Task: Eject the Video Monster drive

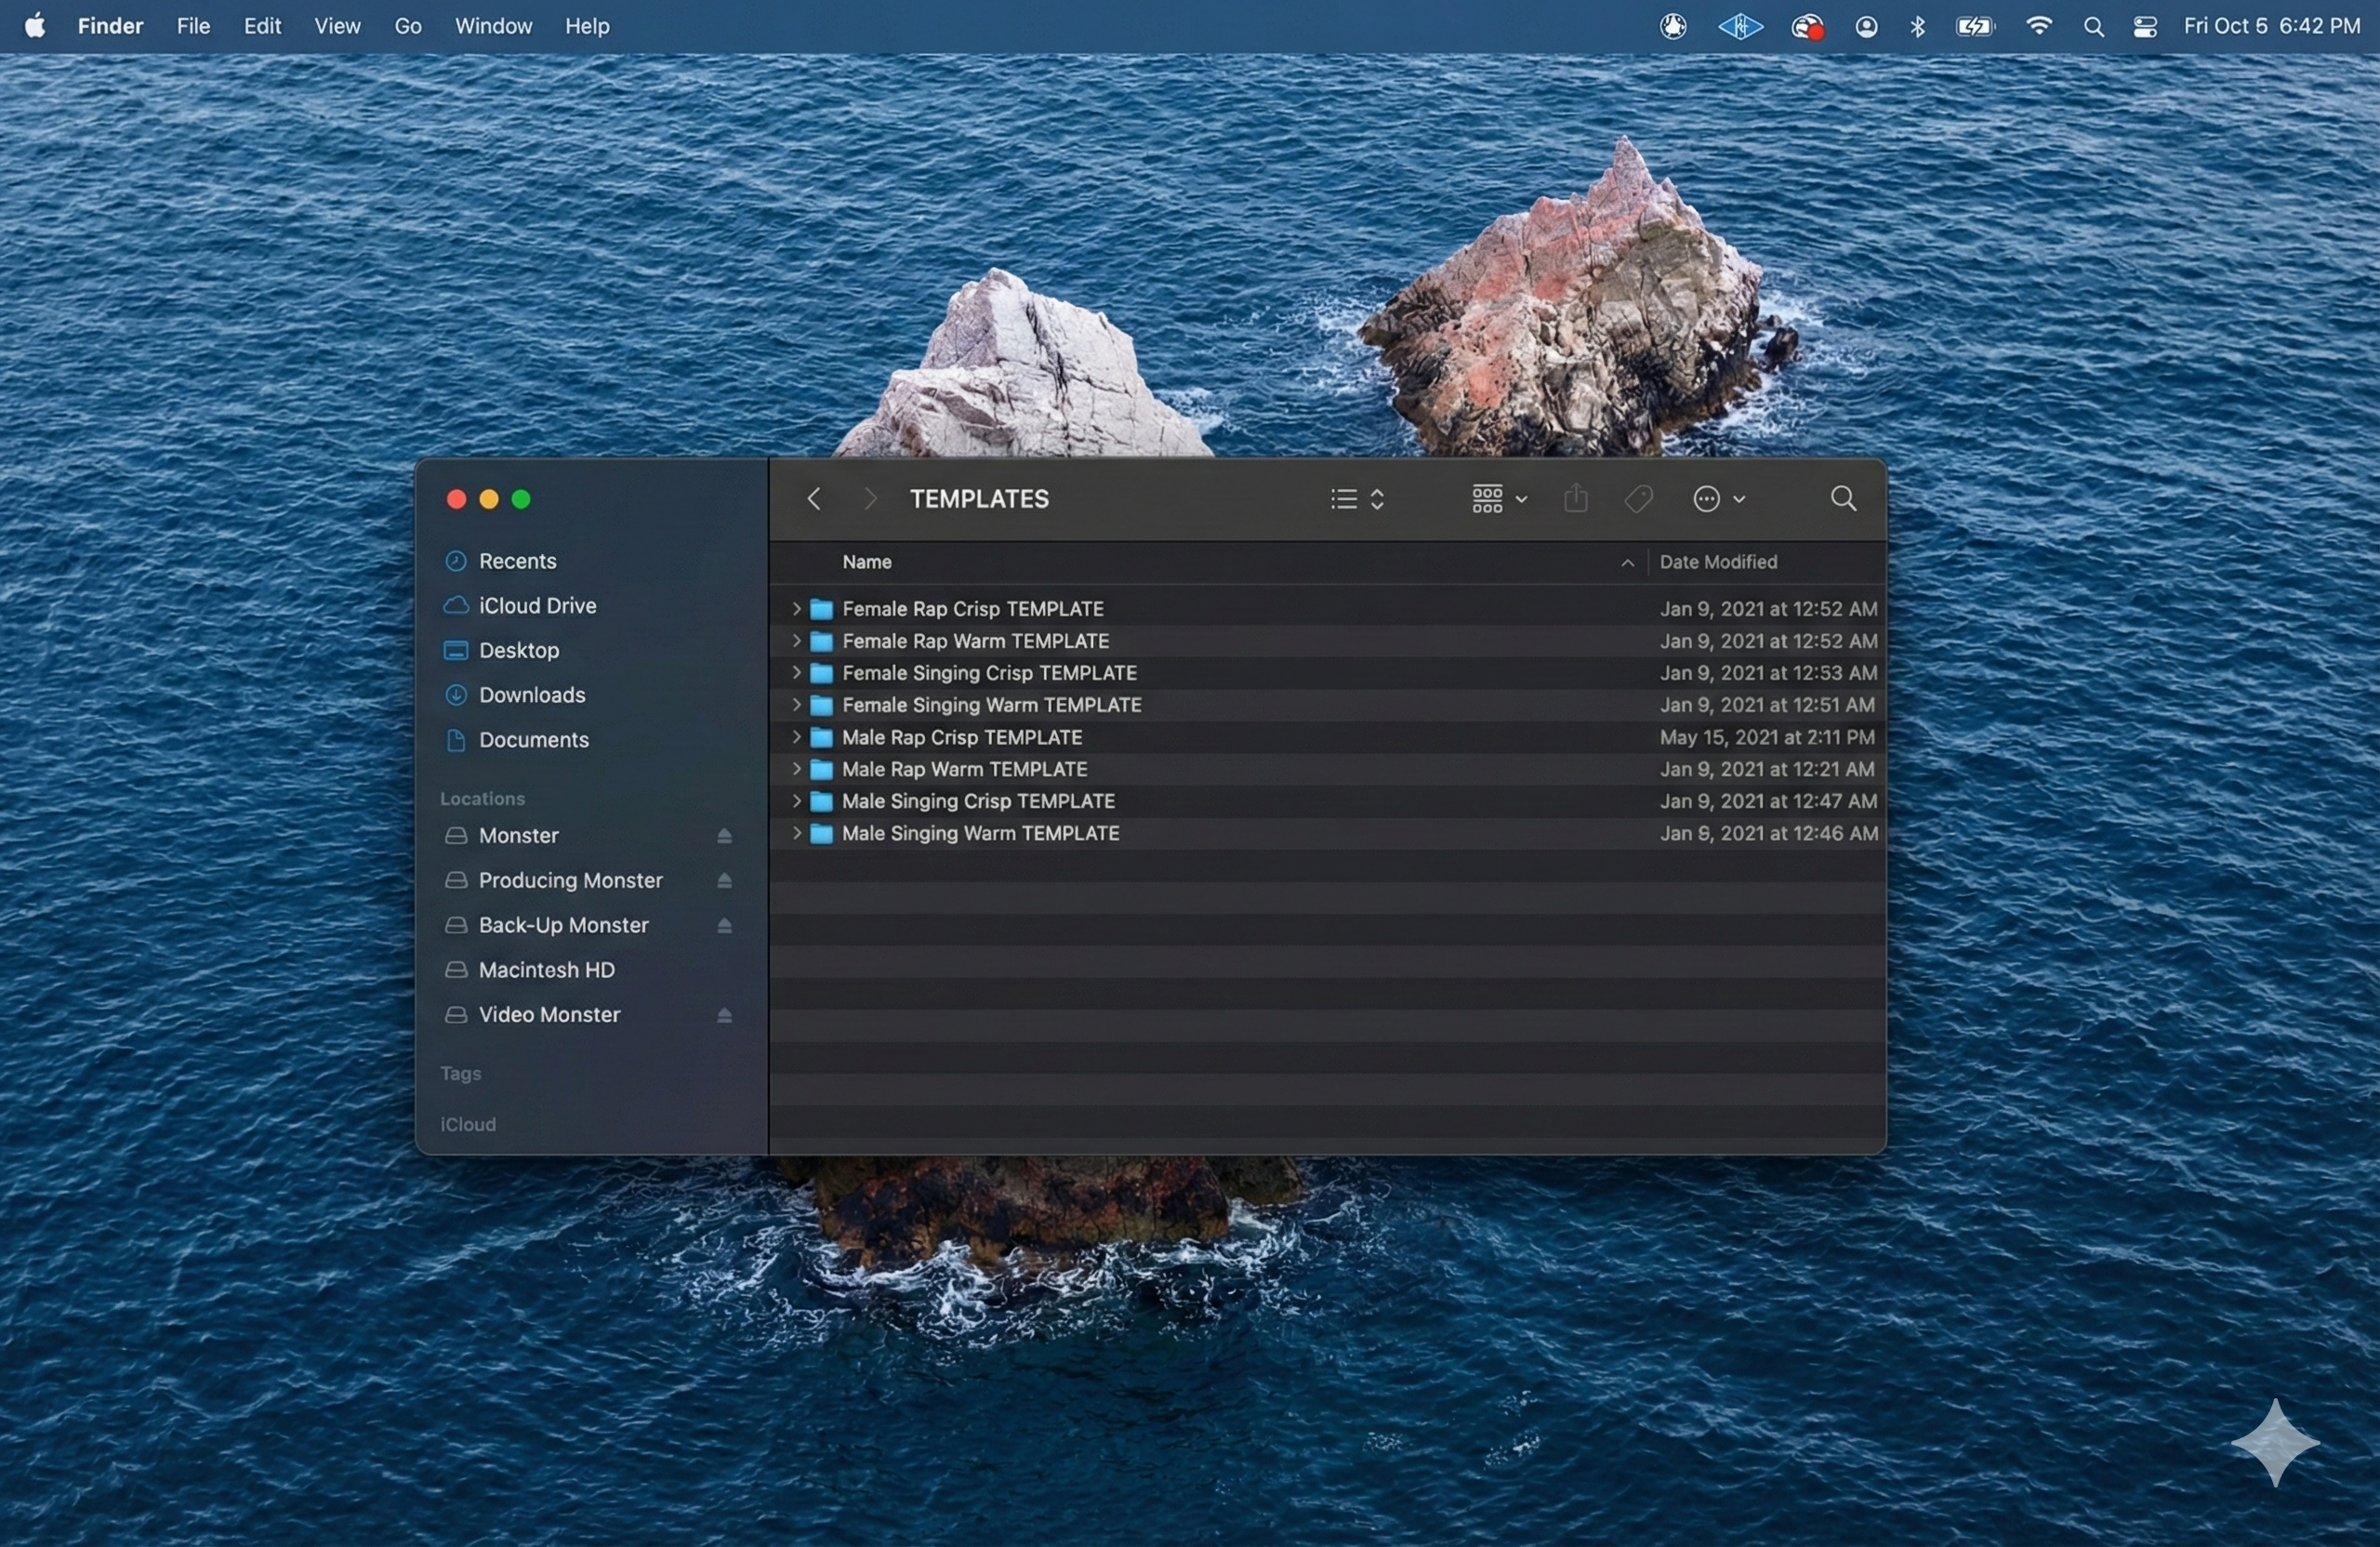Action: [x=724, y=1015]
